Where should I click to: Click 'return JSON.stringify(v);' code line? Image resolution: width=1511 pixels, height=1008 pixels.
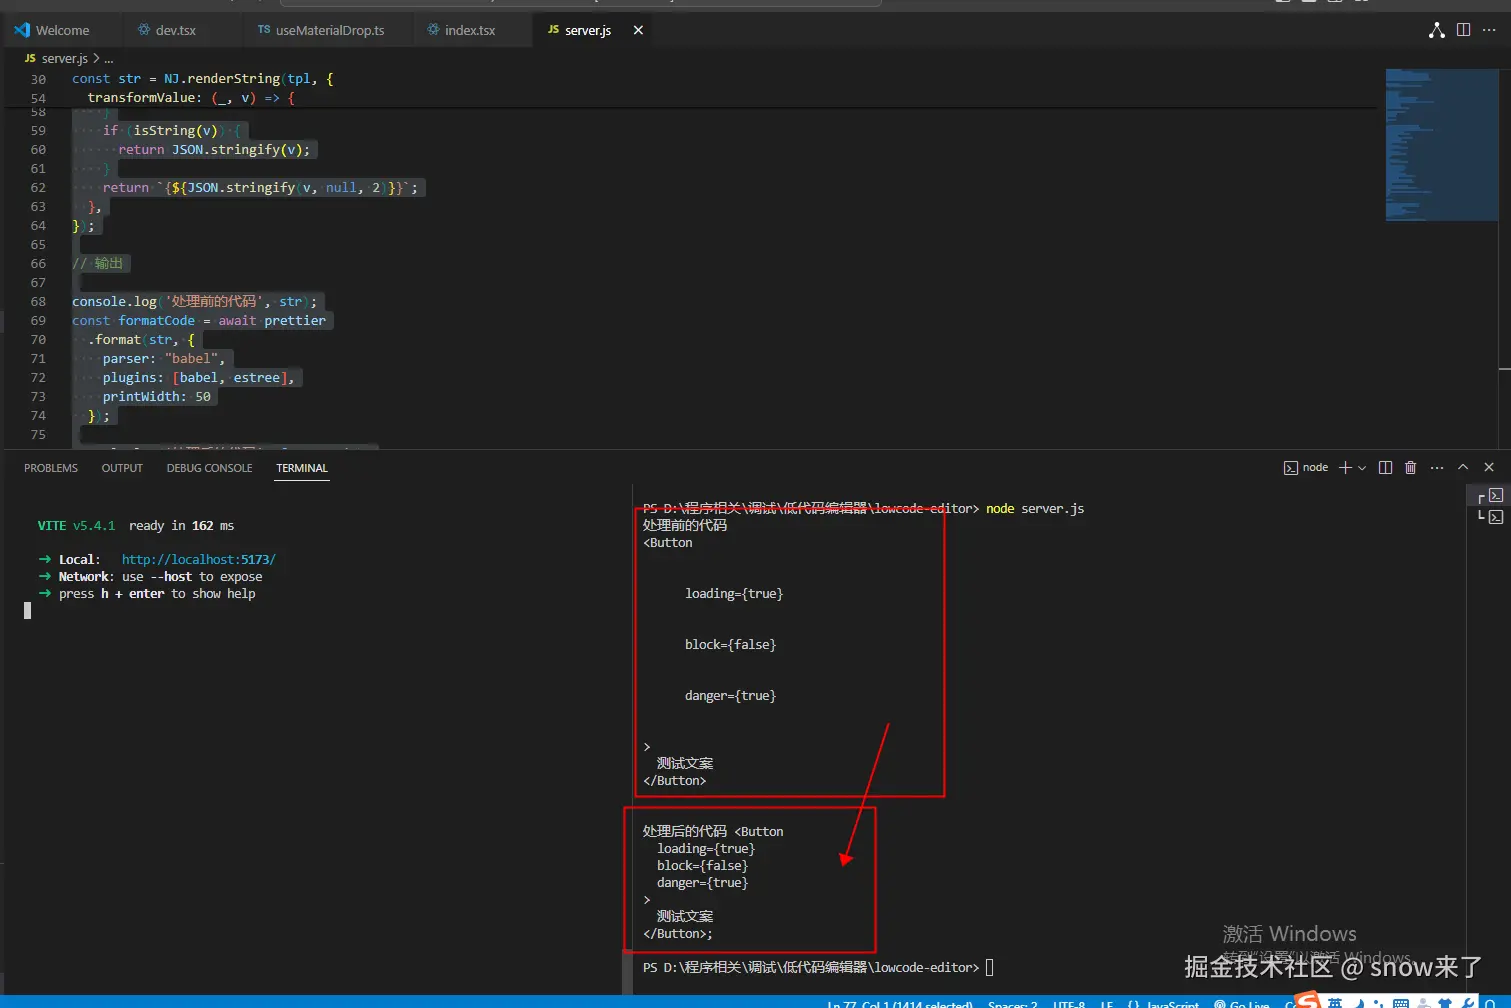214,150
